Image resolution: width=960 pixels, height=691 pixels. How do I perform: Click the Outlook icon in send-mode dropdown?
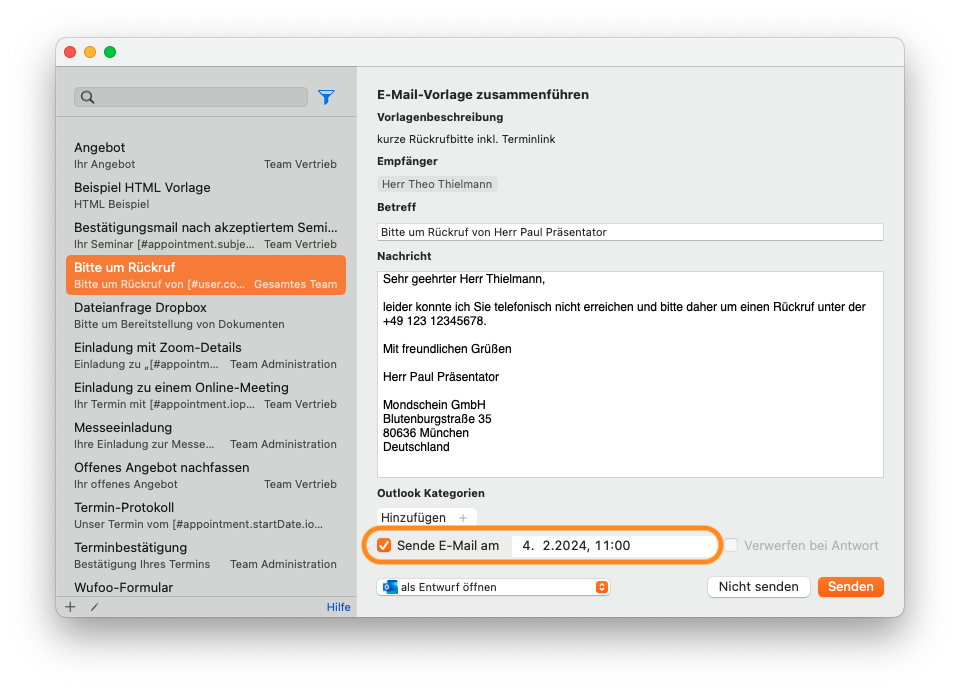point(390,587)
